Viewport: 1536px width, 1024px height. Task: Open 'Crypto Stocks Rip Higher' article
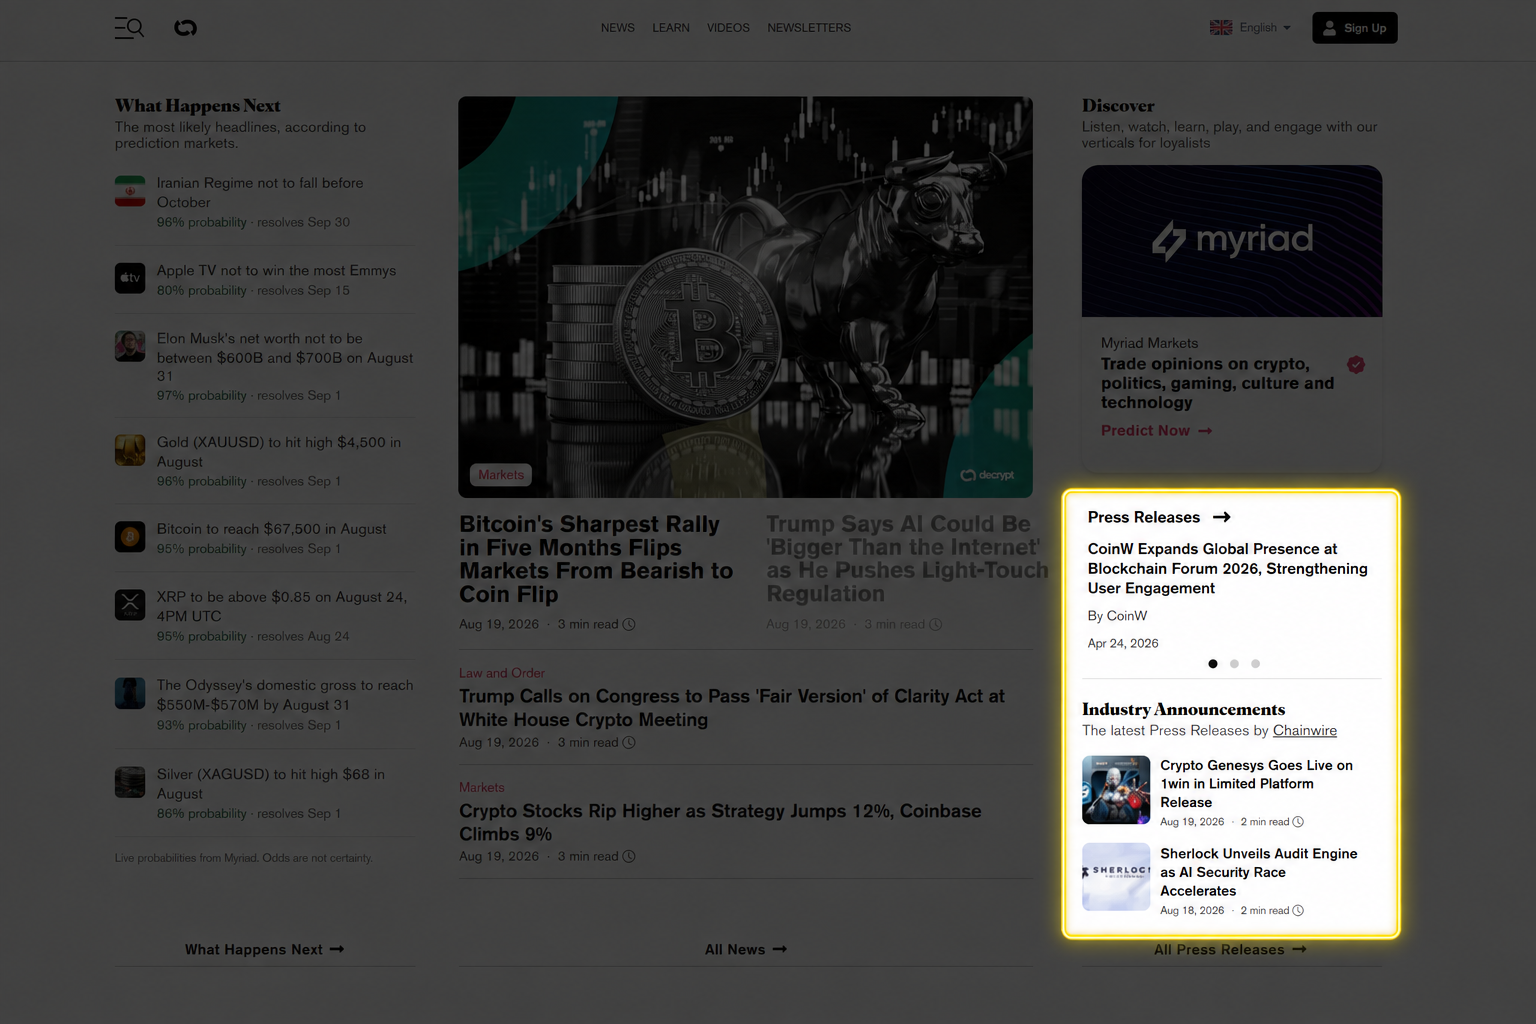[720, 822]
